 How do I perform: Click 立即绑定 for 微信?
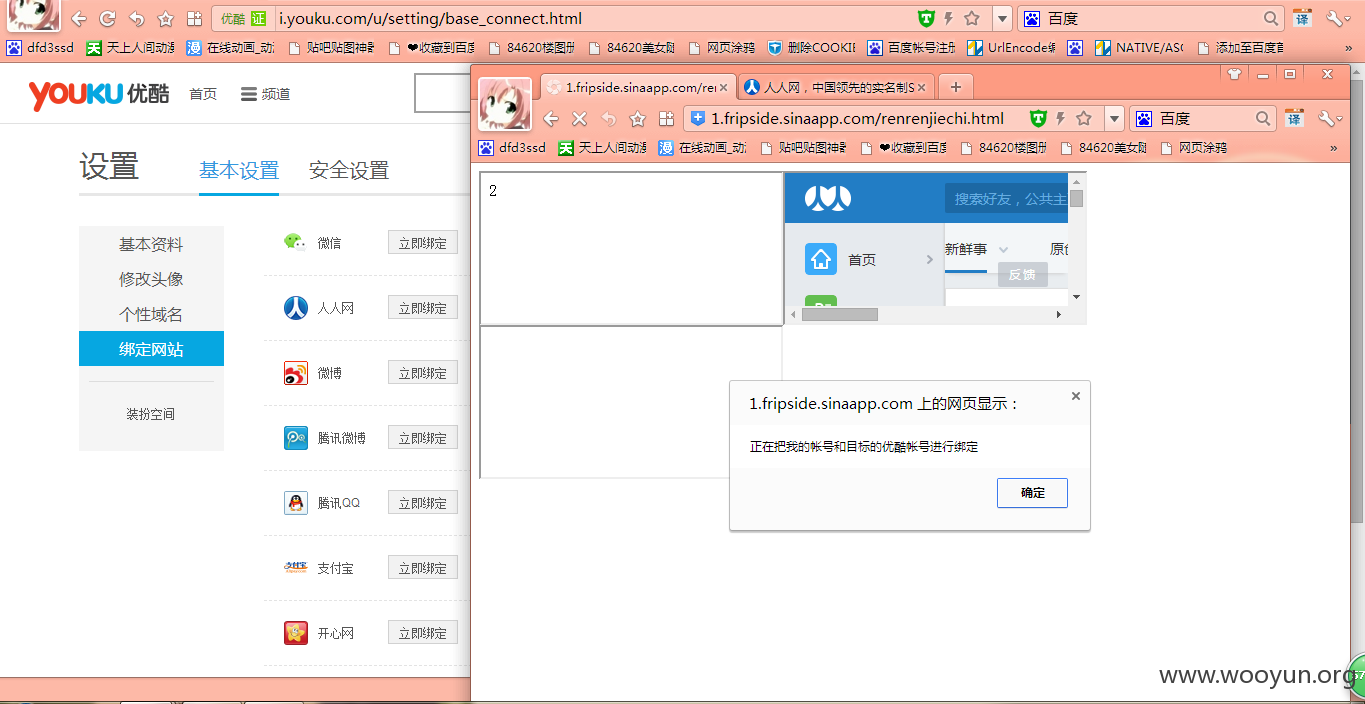click(x=422, y=243)
